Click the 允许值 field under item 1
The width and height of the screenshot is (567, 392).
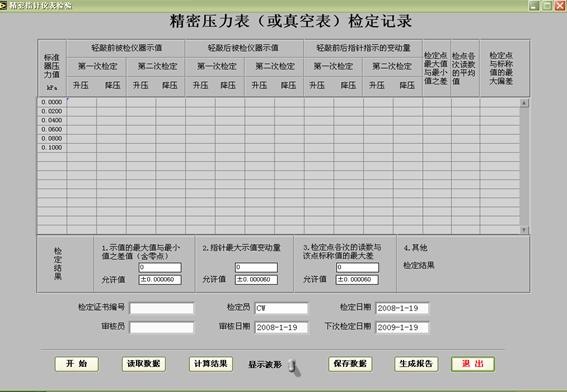[x=160, y=280]
